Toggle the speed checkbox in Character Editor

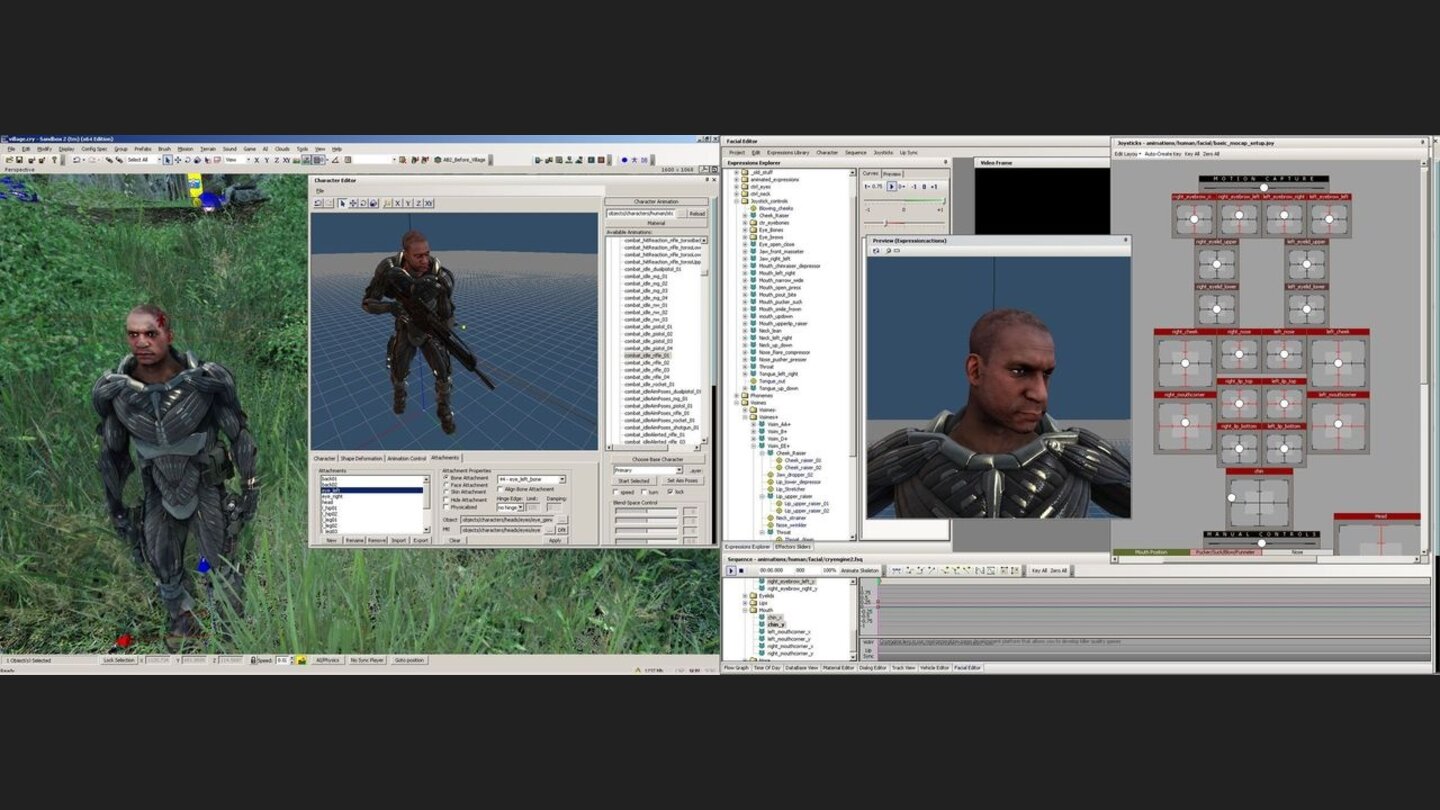616,492
